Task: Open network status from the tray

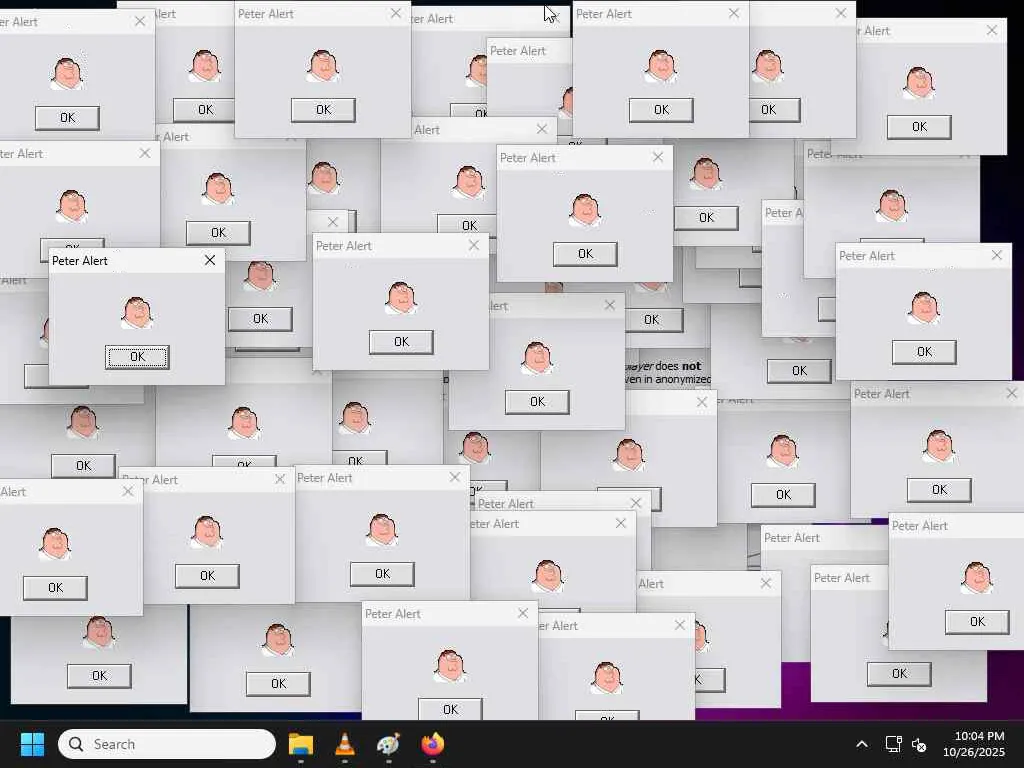Action: (893, 744)
